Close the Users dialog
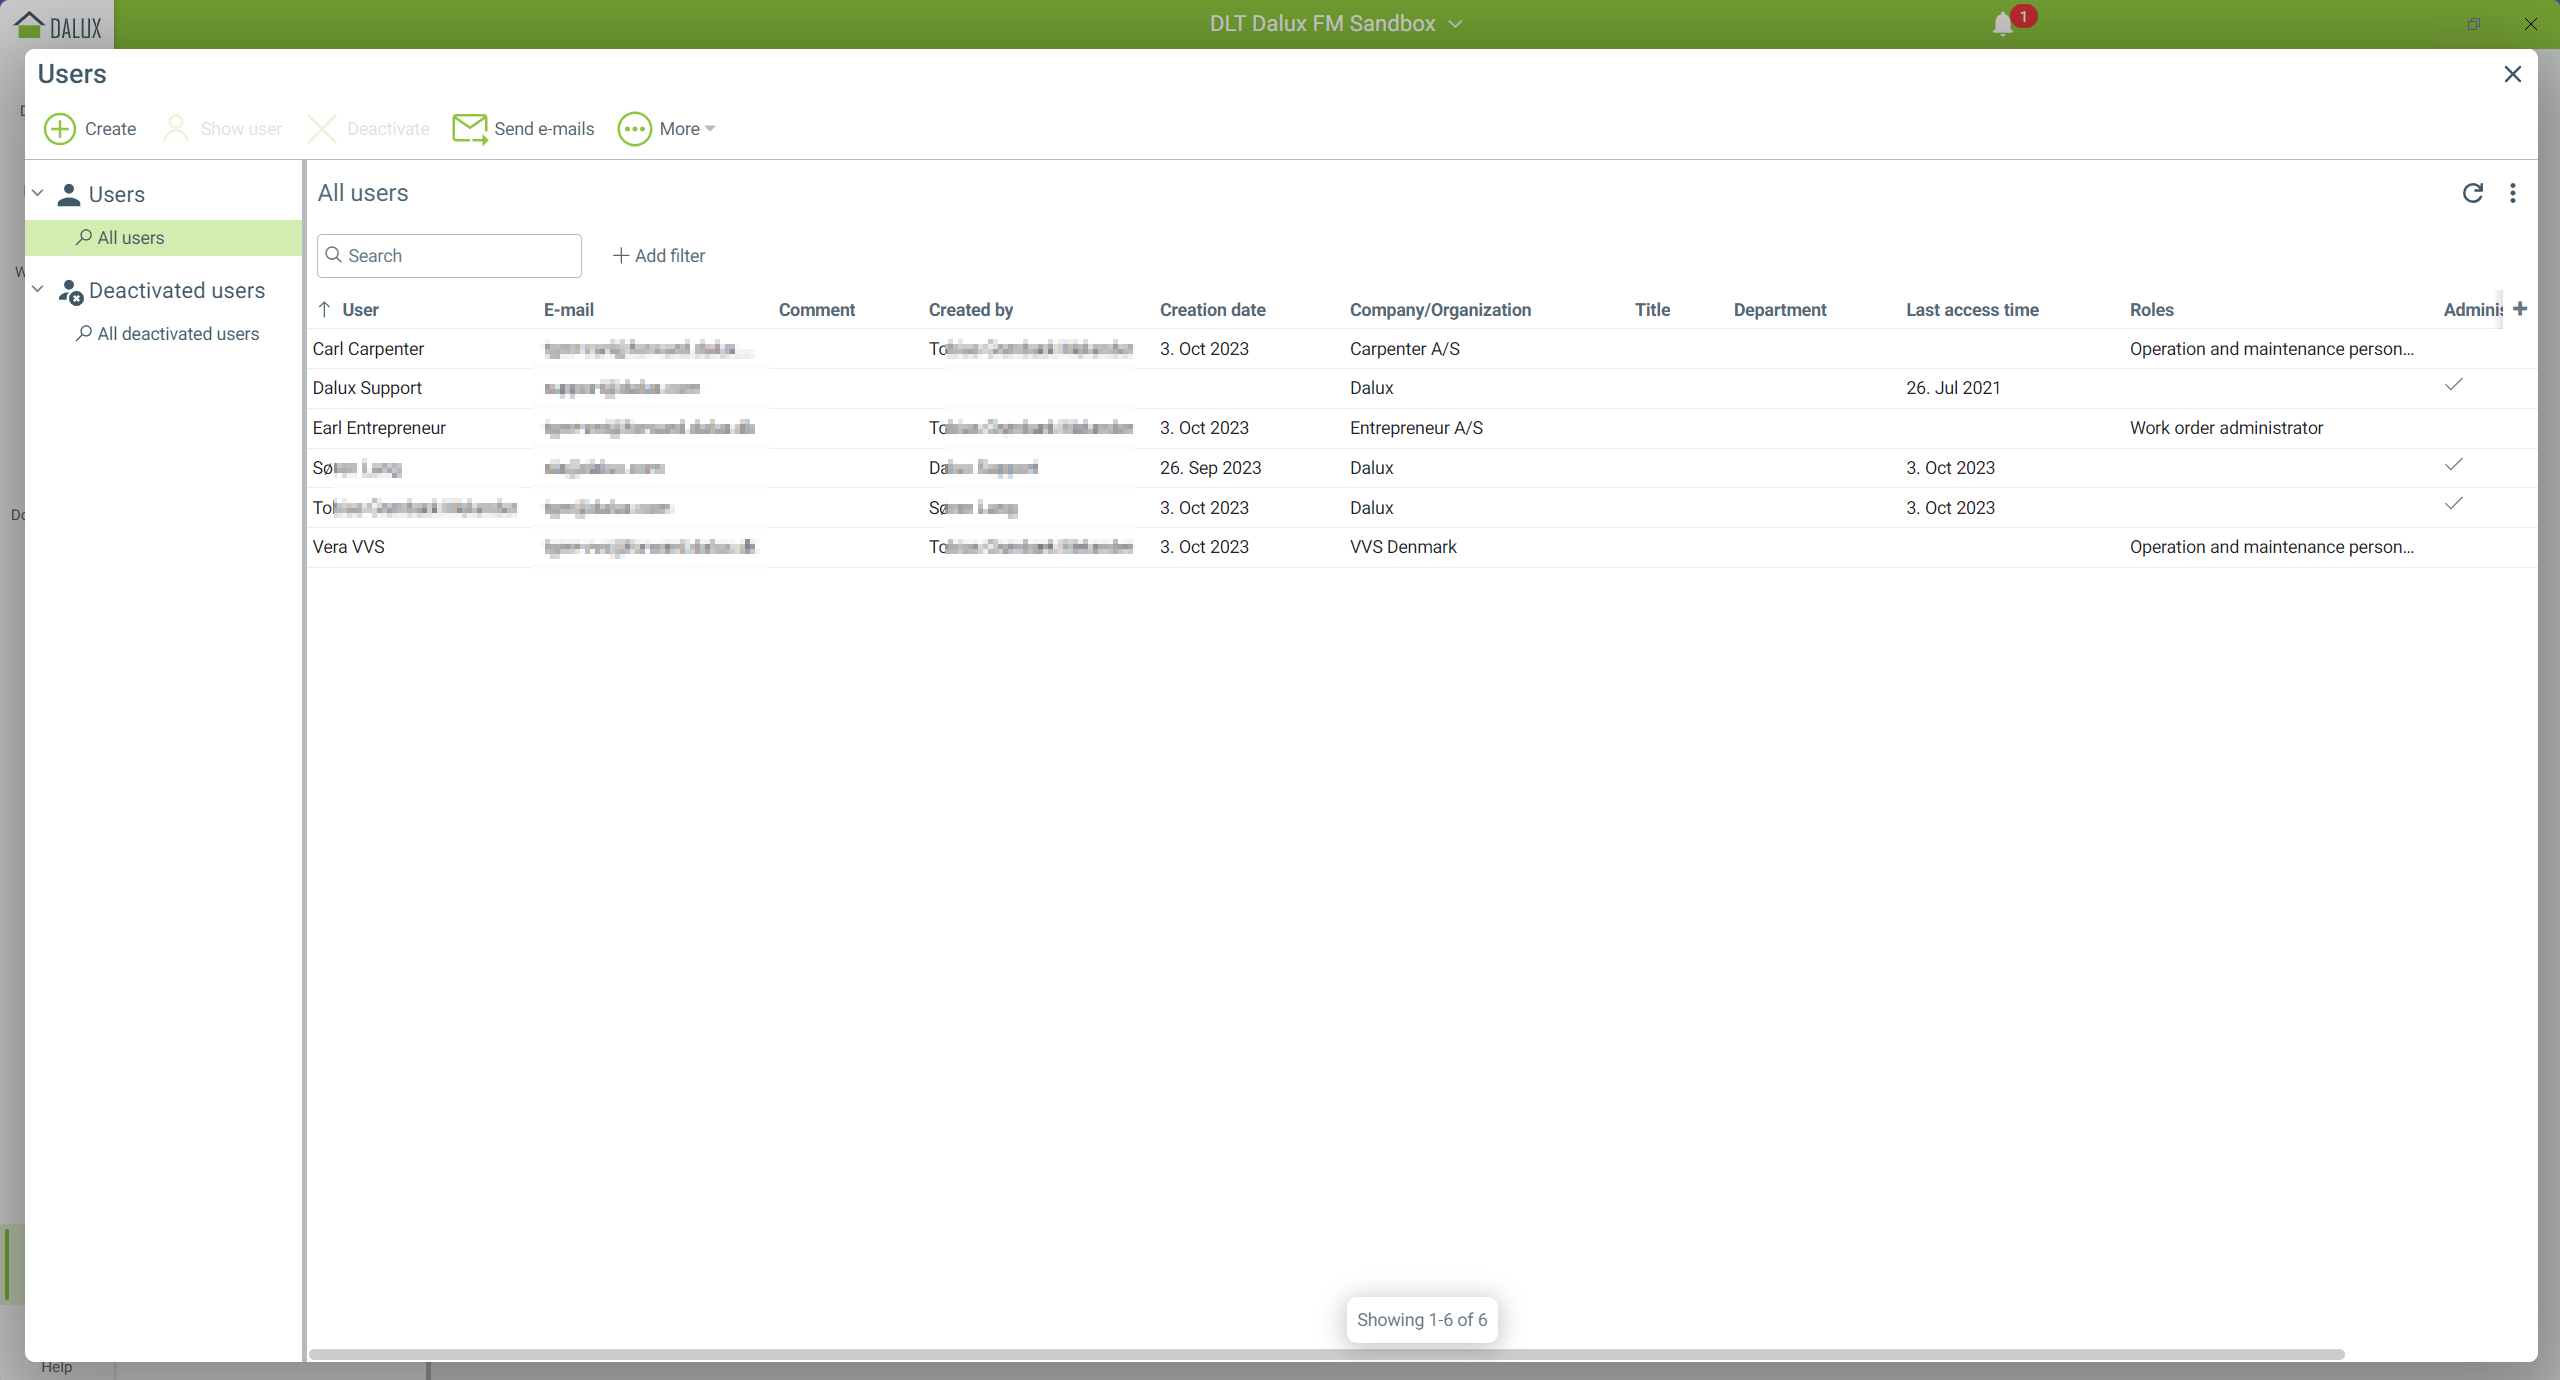 coord(2512,74)
